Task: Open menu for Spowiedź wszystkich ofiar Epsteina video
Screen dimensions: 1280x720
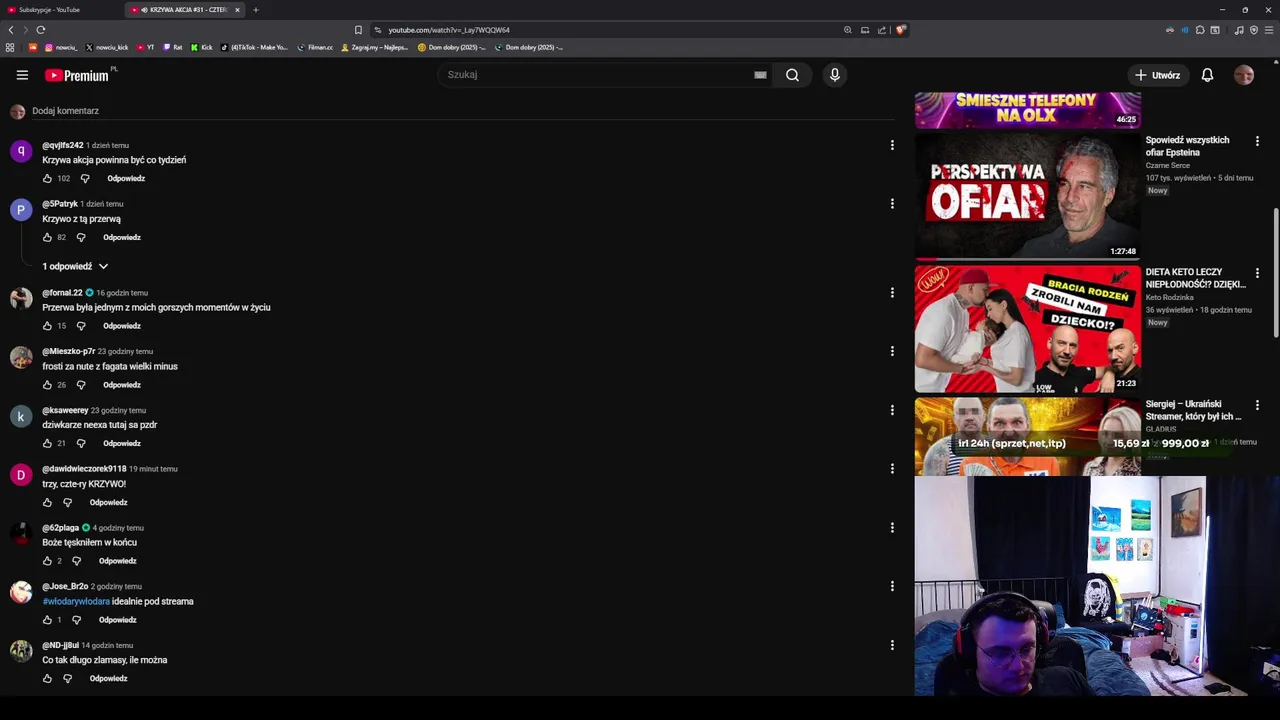Action: pos(1257,141)
